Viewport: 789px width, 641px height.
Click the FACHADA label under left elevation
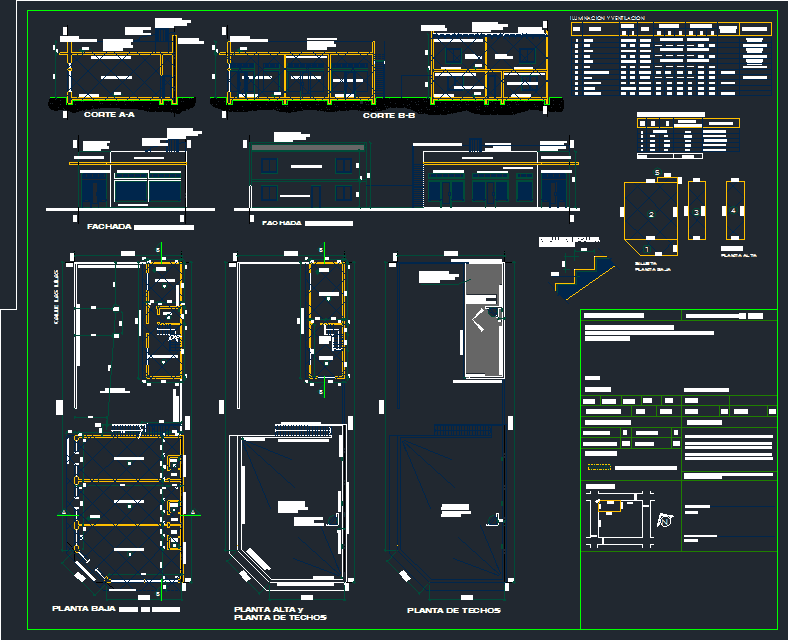109,227
